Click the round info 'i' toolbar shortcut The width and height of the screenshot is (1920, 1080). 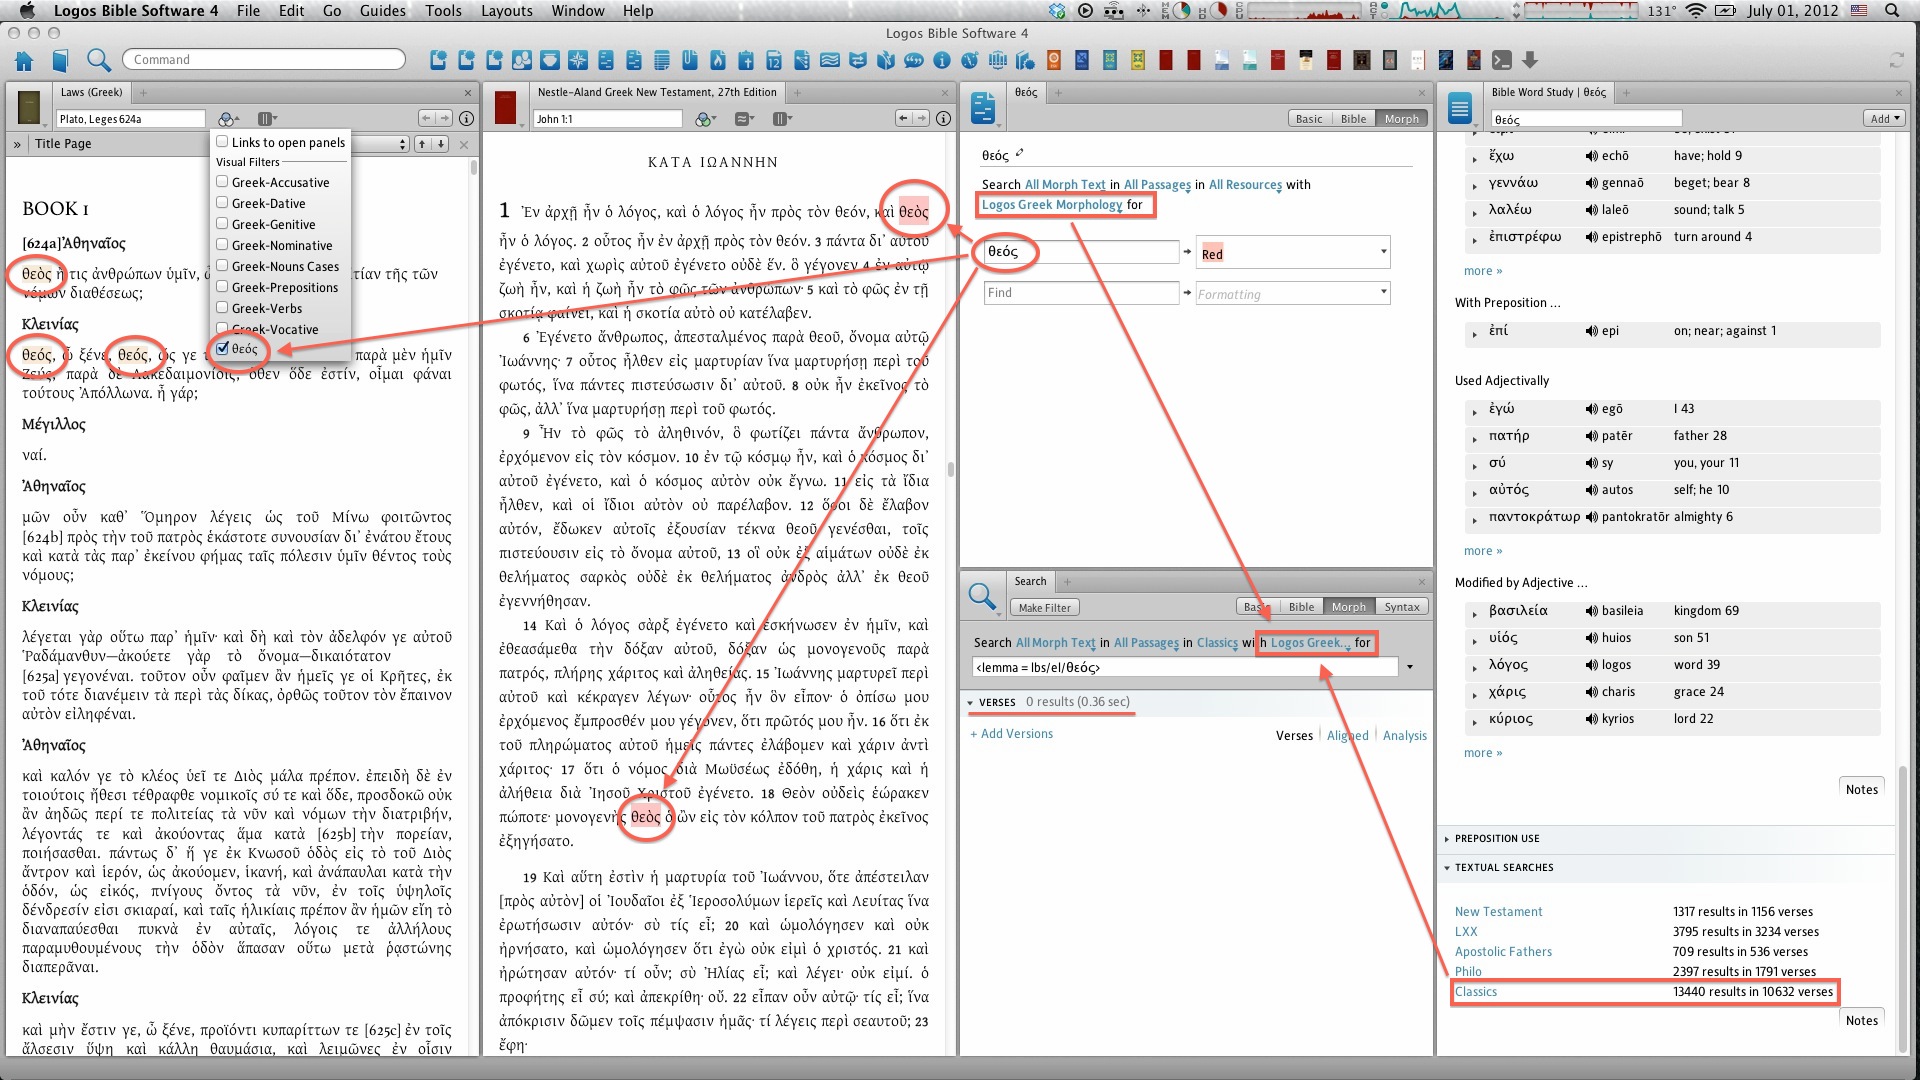[942, 60]
